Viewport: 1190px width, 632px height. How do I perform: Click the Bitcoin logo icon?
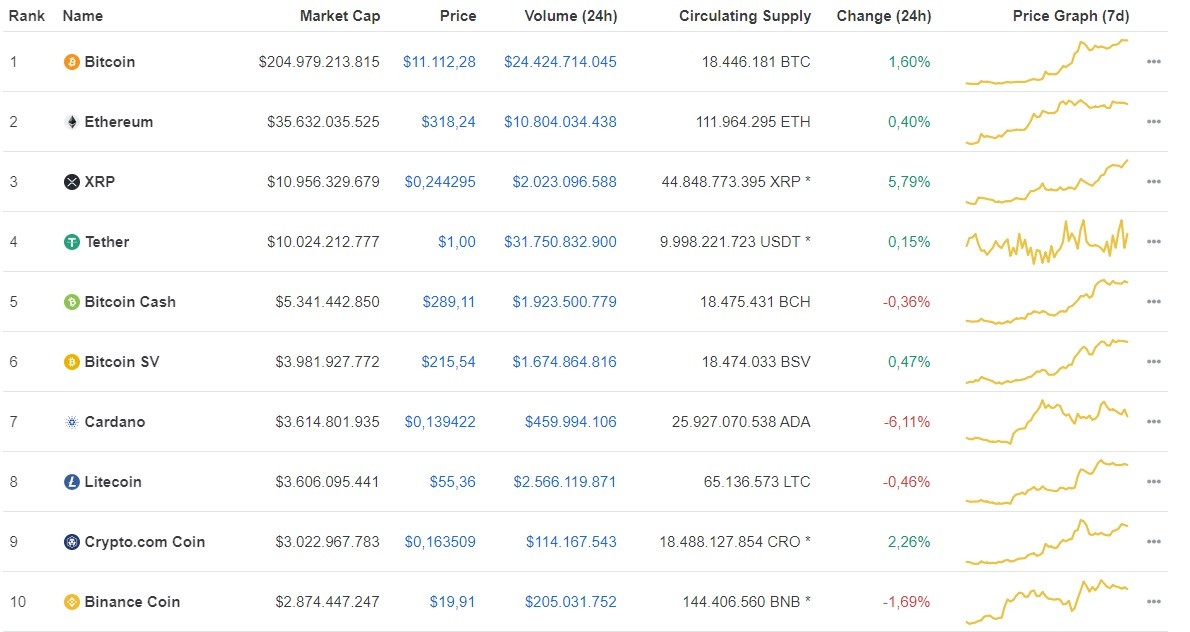[70, 61]
